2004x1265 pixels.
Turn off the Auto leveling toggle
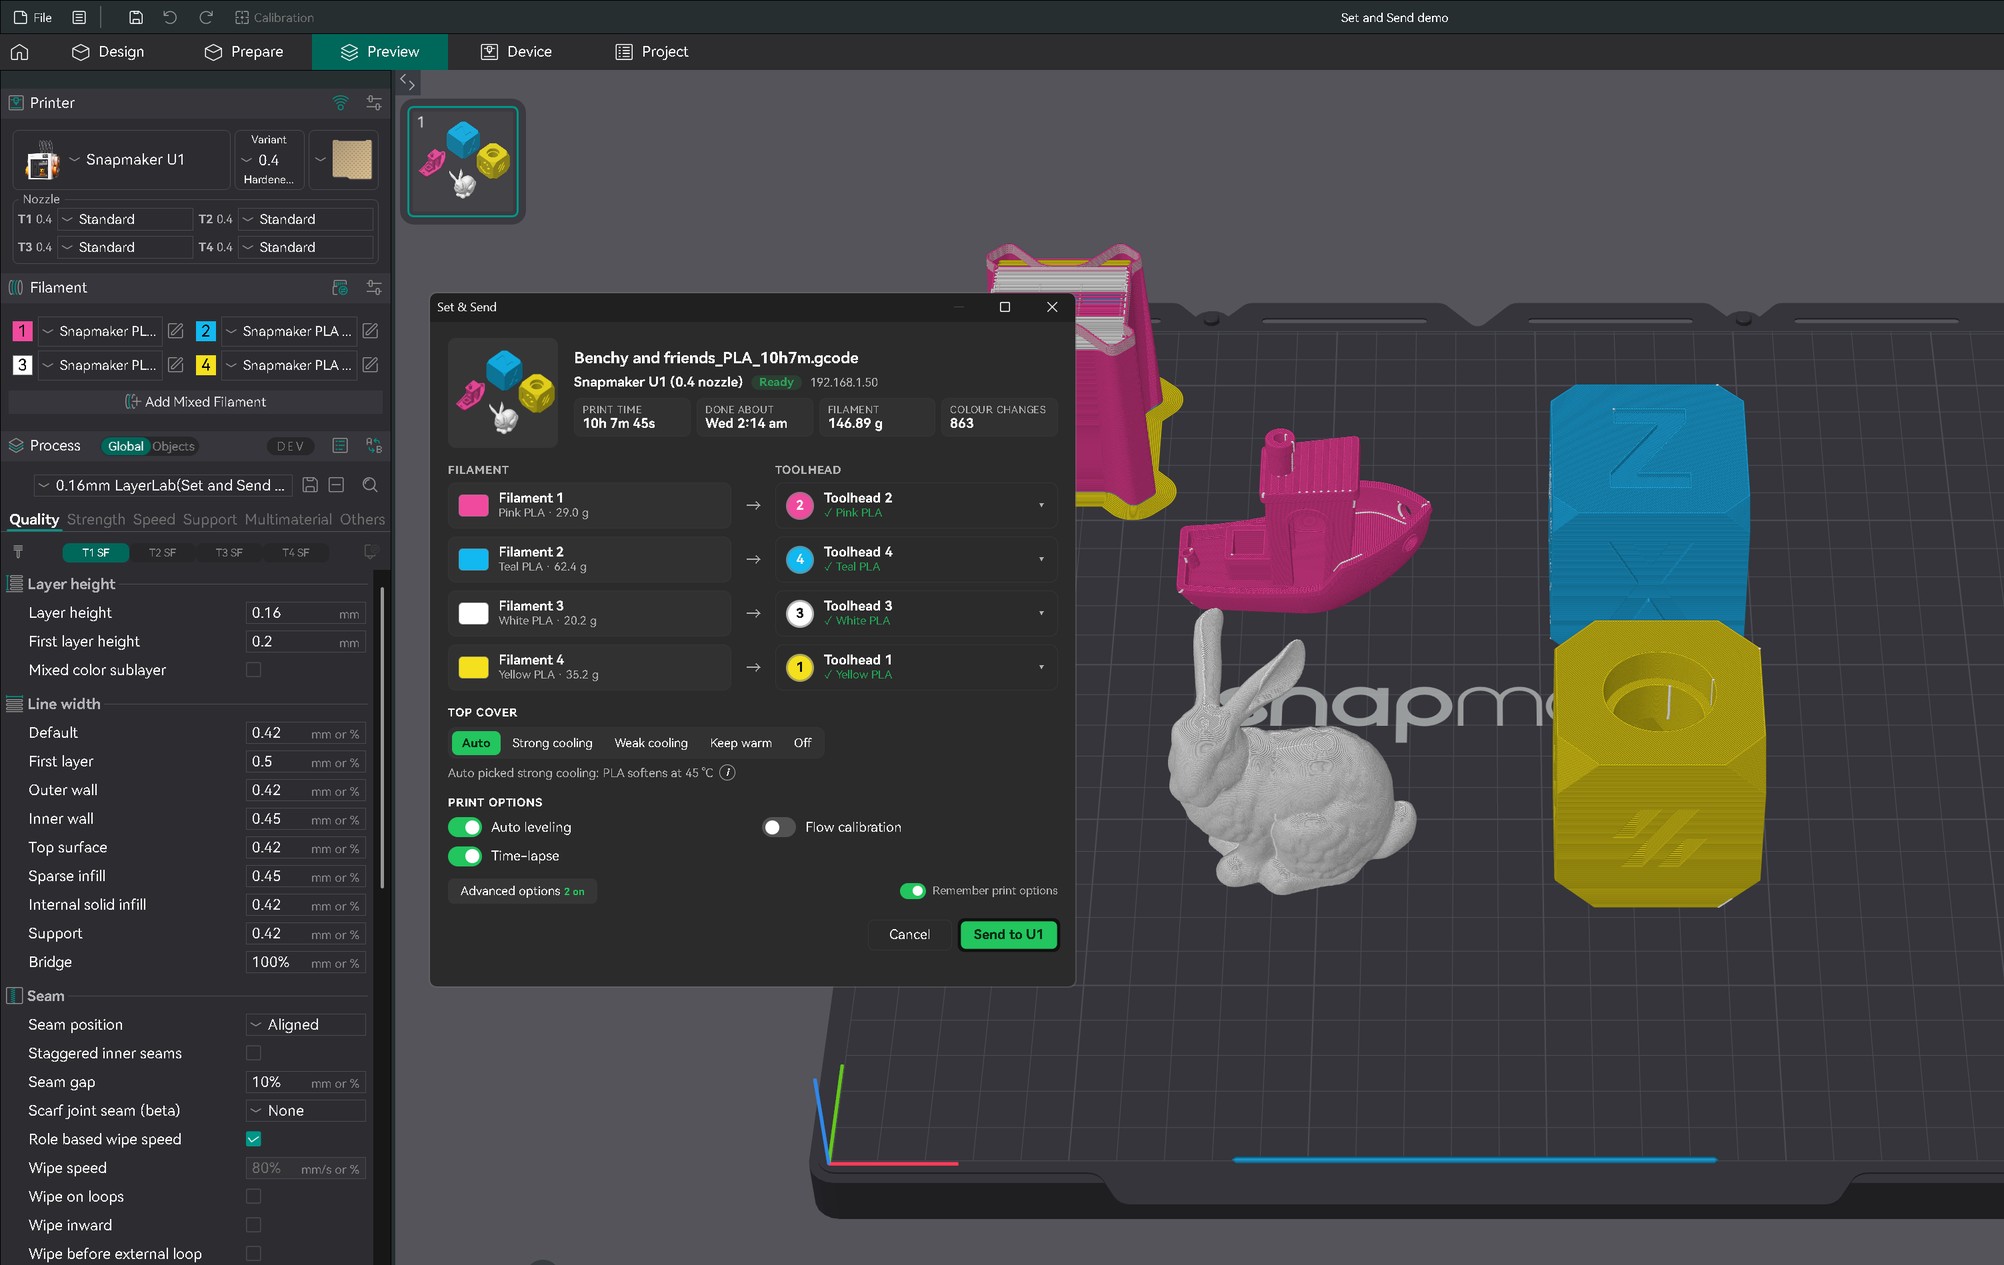465,827
